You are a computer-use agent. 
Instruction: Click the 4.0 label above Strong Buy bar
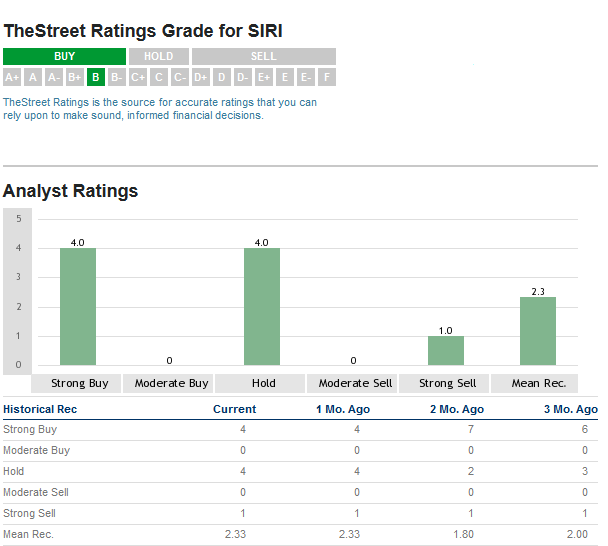pos(78,243)
